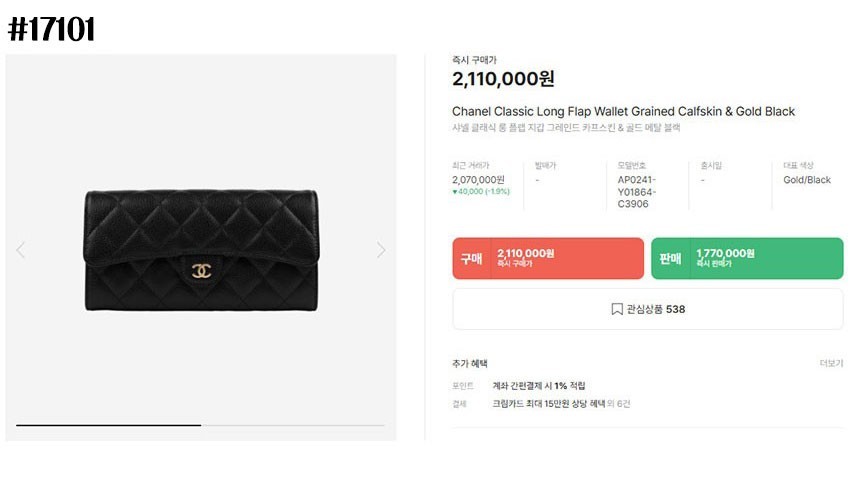Viewport: 860px width, 495px height.
Task: Click the 외 6건 more benefits link
Action: [619, 403]
